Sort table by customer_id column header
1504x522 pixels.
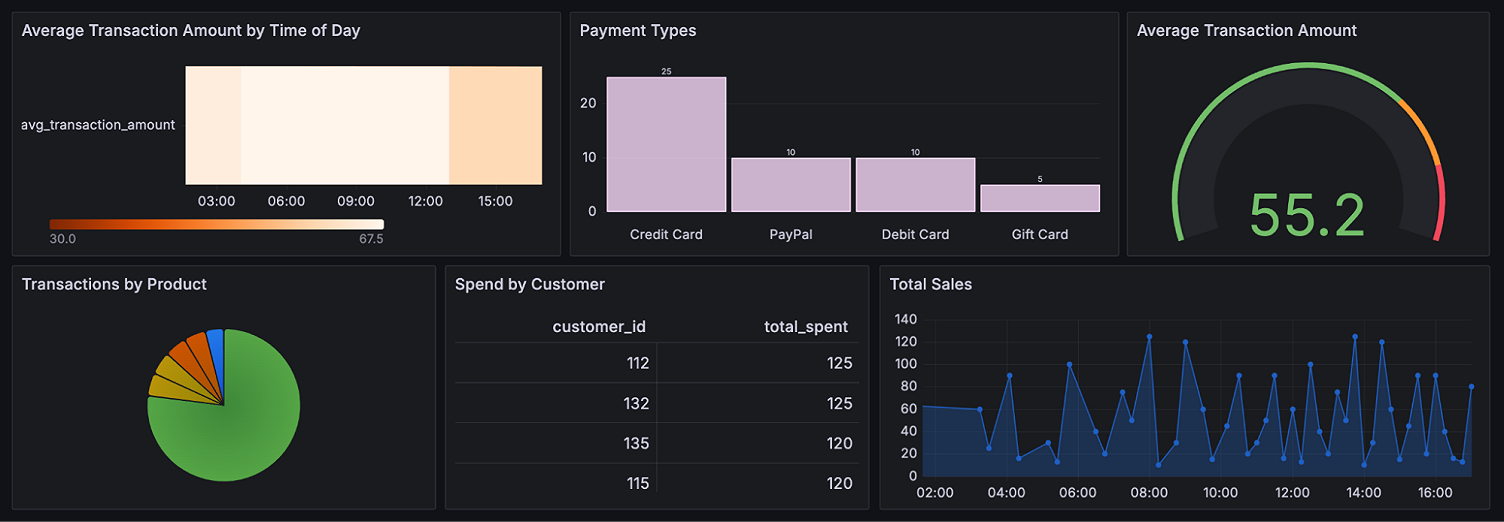coord(599,326)
